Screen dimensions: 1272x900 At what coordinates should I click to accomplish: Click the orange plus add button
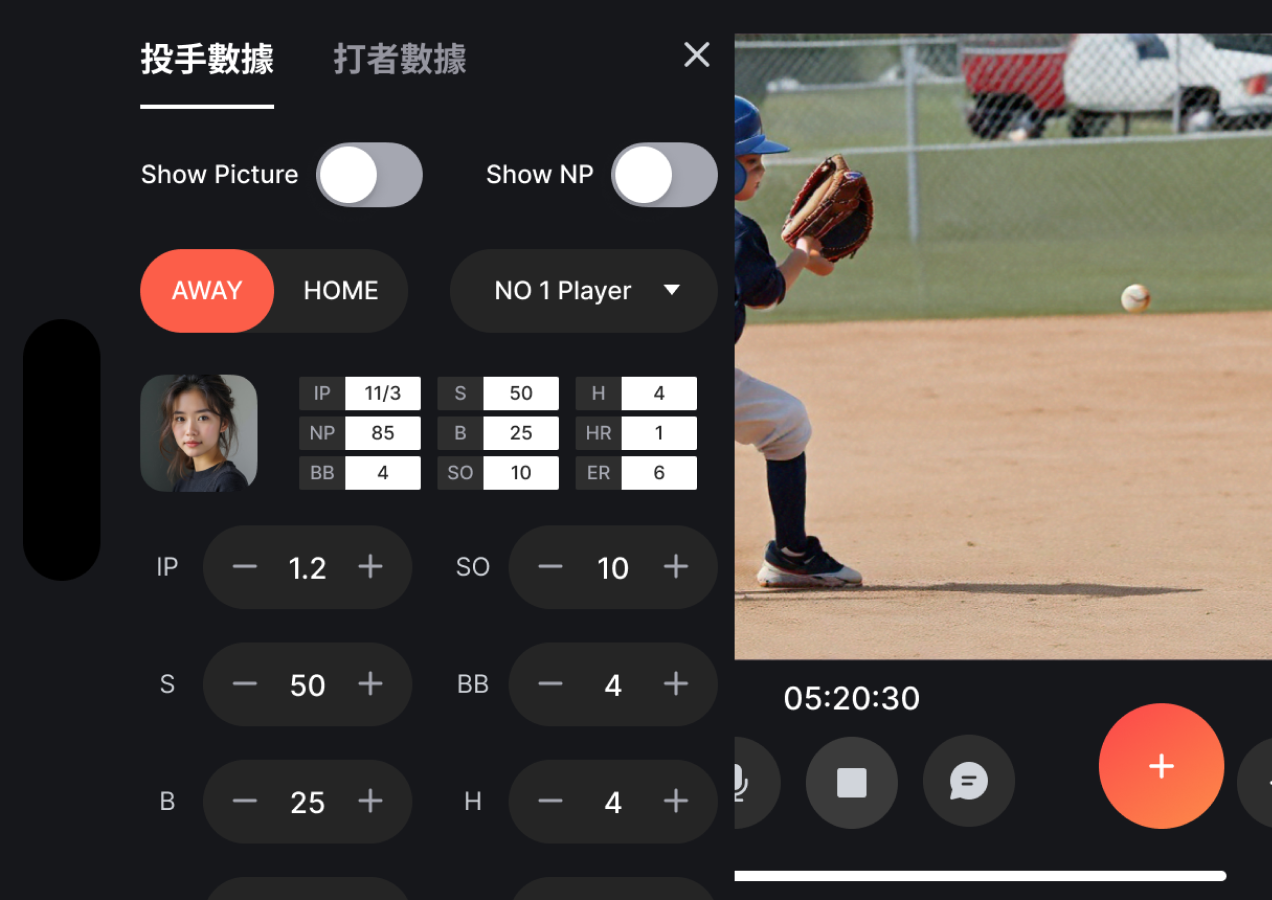point(1161,766)
